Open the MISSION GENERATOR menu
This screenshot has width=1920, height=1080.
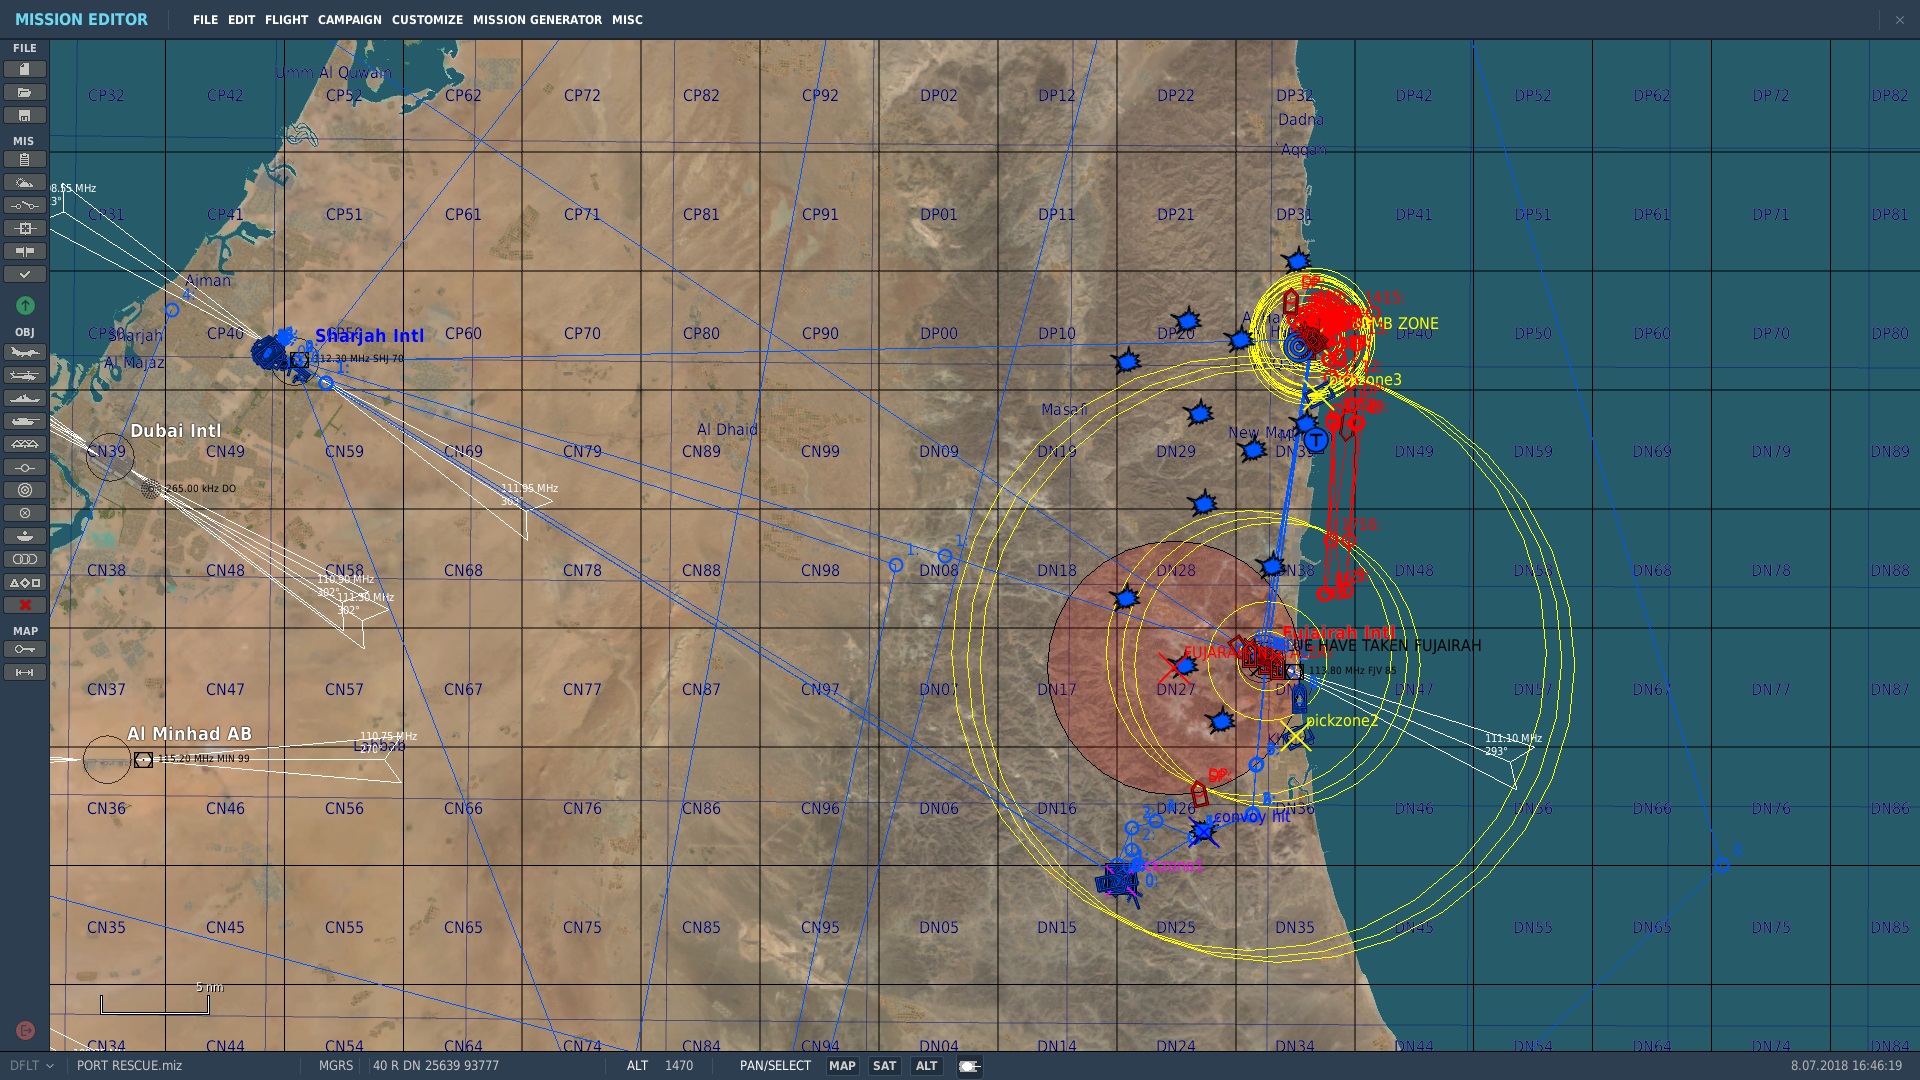point(537,20)
